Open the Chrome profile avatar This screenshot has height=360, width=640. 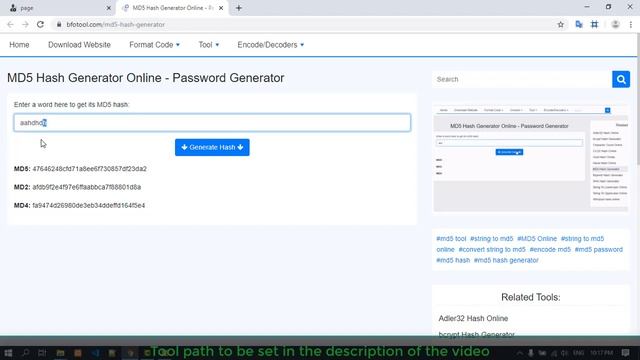pyautogui.click(x=615, y=24)
